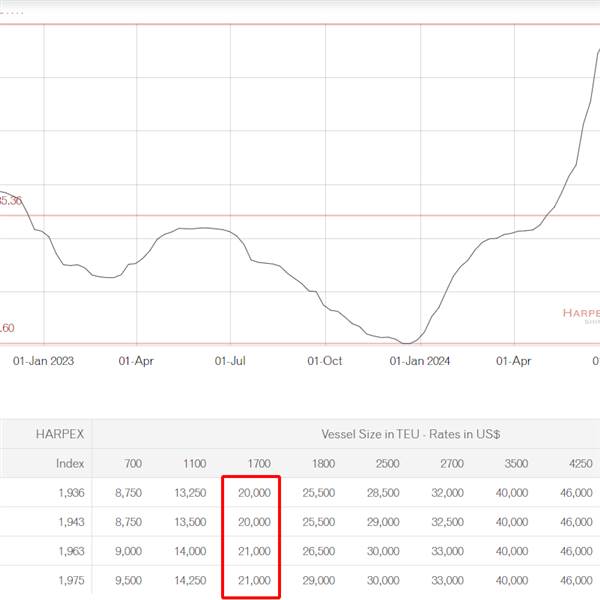The width and height of the screenshot is (600, 600).
Task: Click the chart line's lowest point near 01-Jan 2024
Action: pyautogui.click(x=407, y=343)
